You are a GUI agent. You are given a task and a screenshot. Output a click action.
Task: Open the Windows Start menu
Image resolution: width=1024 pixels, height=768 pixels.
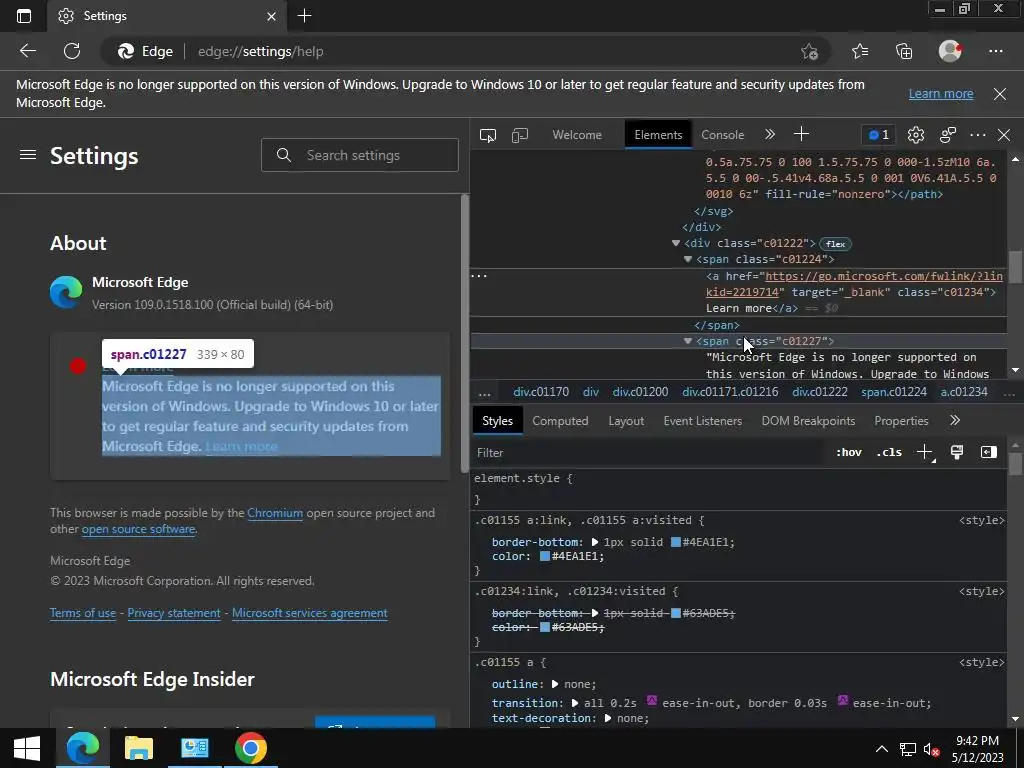point(26,748)
